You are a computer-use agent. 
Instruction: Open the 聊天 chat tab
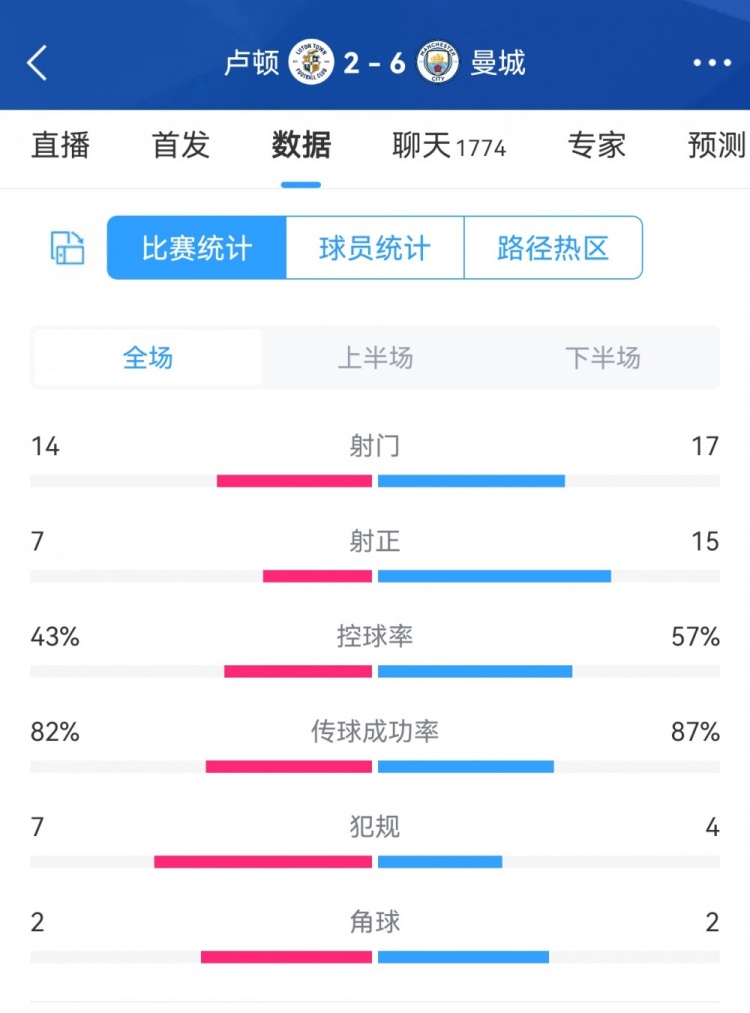tap(449, 146)
